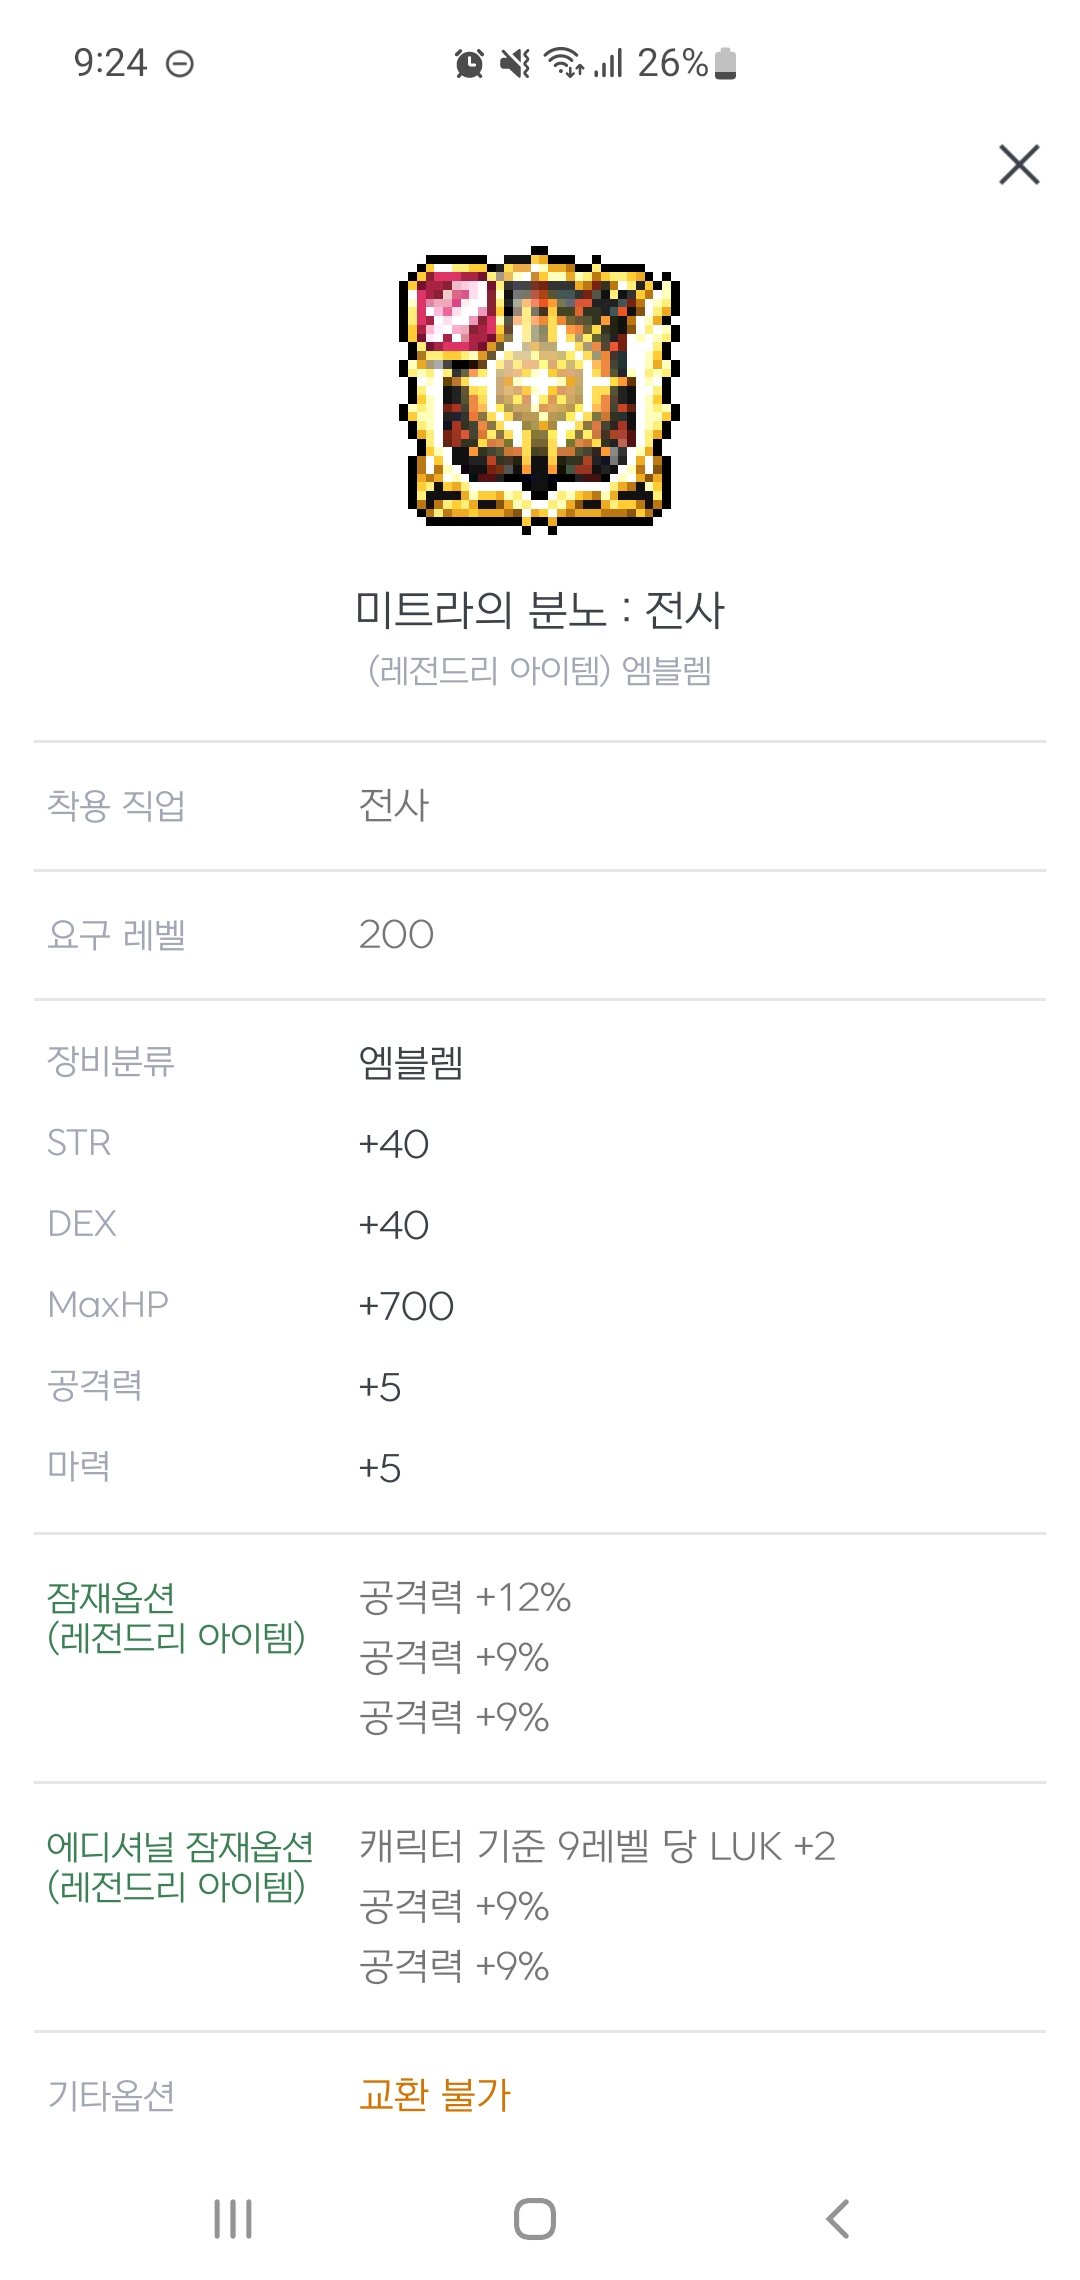Tap the STR +40 stat value
The height and width of the screenshot is (2280, 1080).
click(394, 1144)
